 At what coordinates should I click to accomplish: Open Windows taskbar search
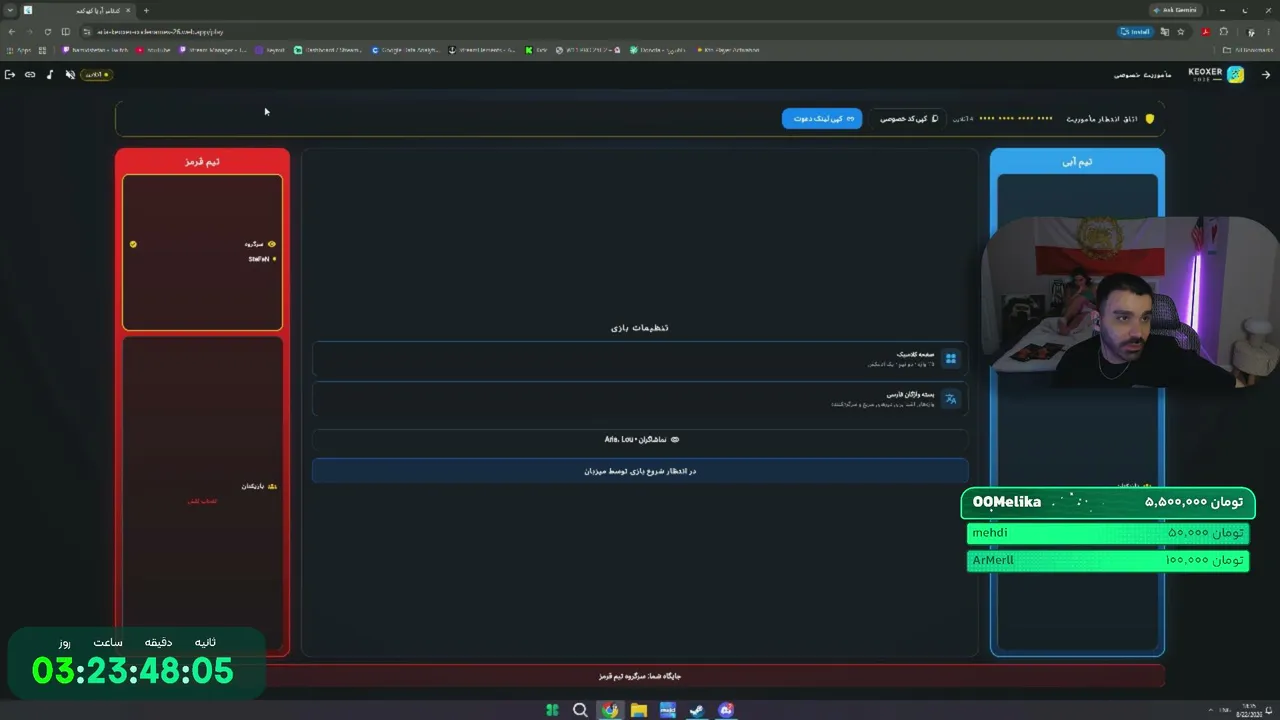coord(580,710)
